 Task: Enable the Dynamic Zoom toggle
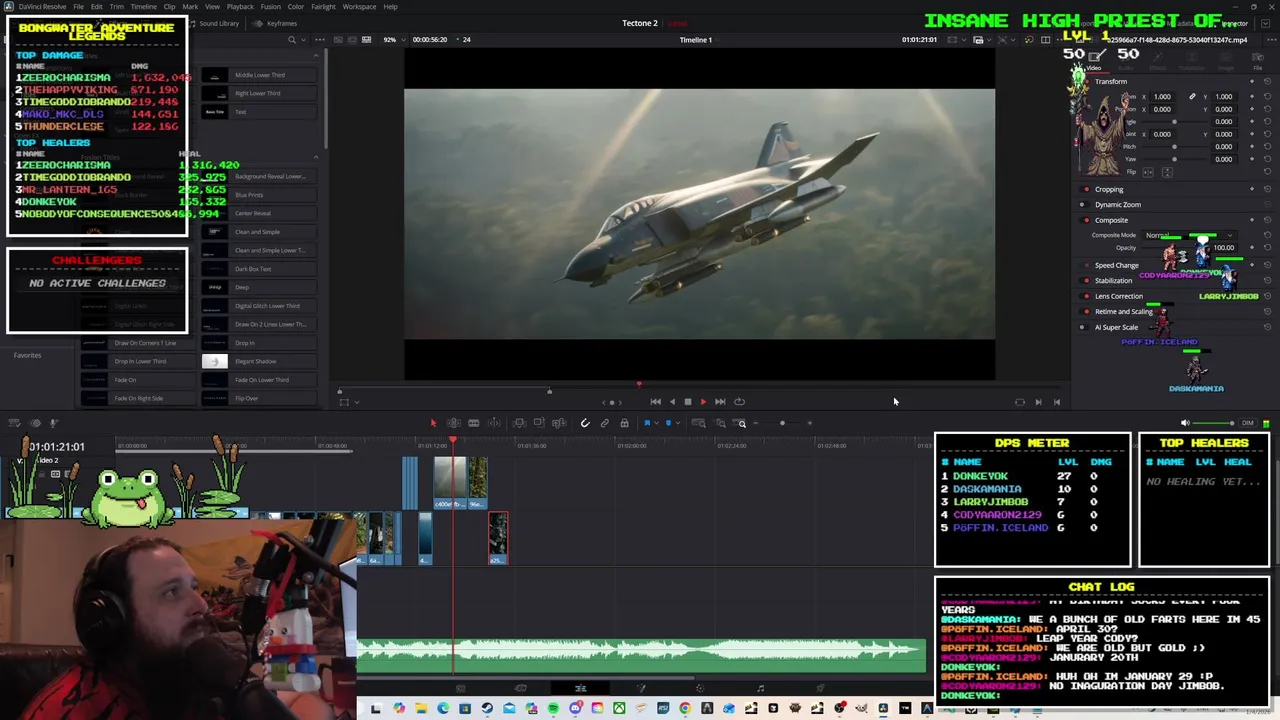[x=1083, y=204]
